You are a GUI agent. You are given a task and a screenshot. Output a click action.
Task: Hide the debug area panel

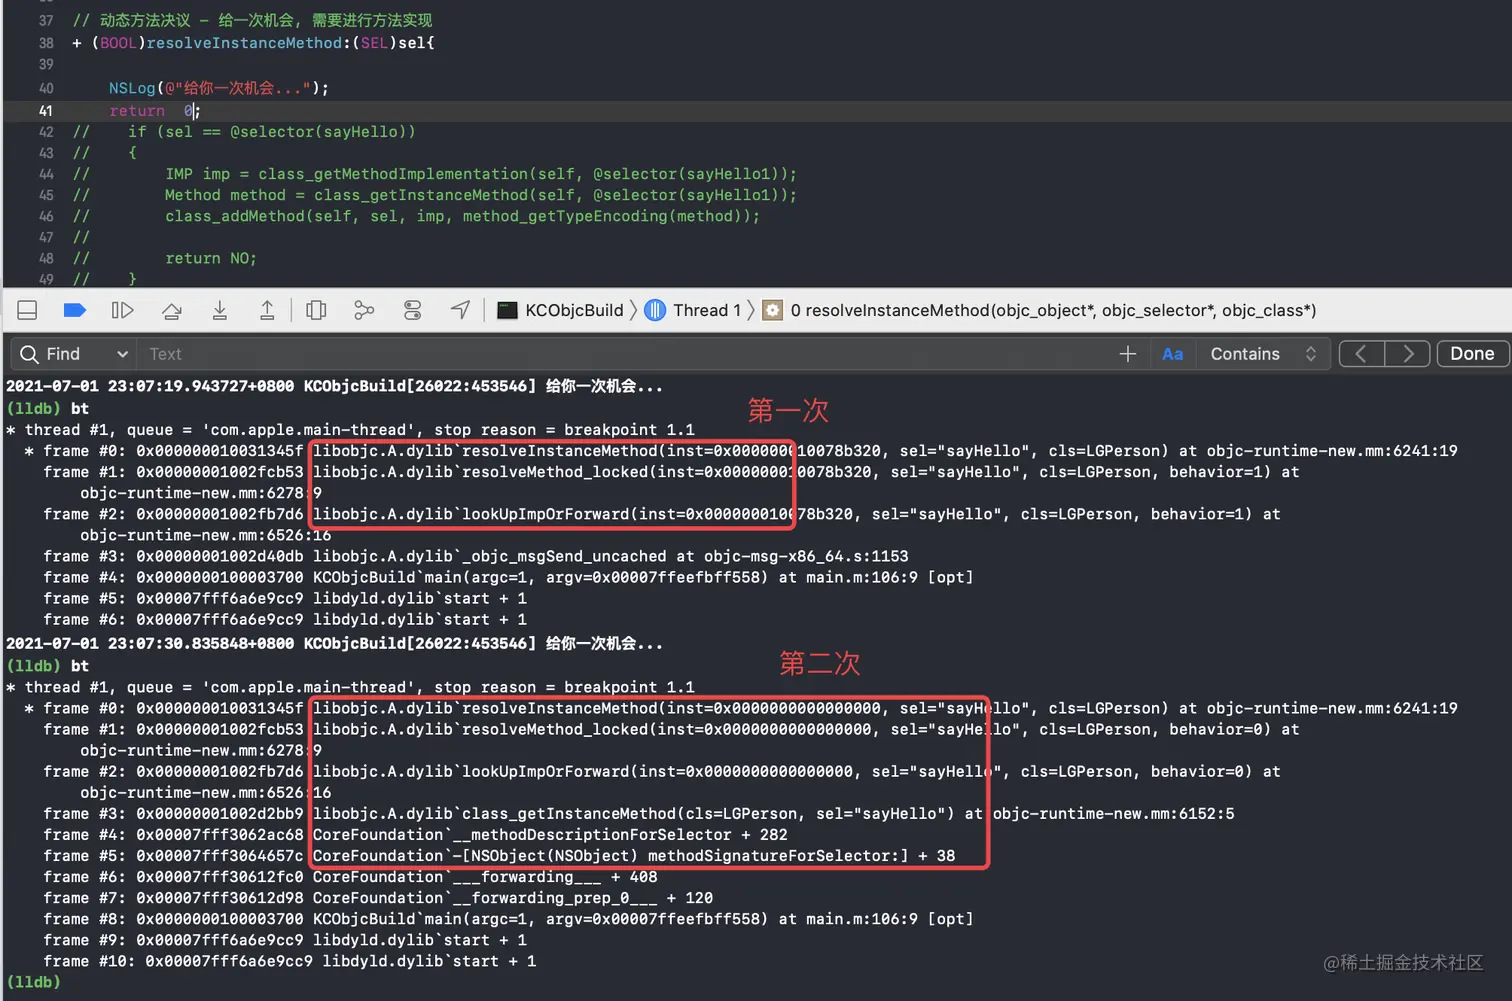(x=27, y=310)
